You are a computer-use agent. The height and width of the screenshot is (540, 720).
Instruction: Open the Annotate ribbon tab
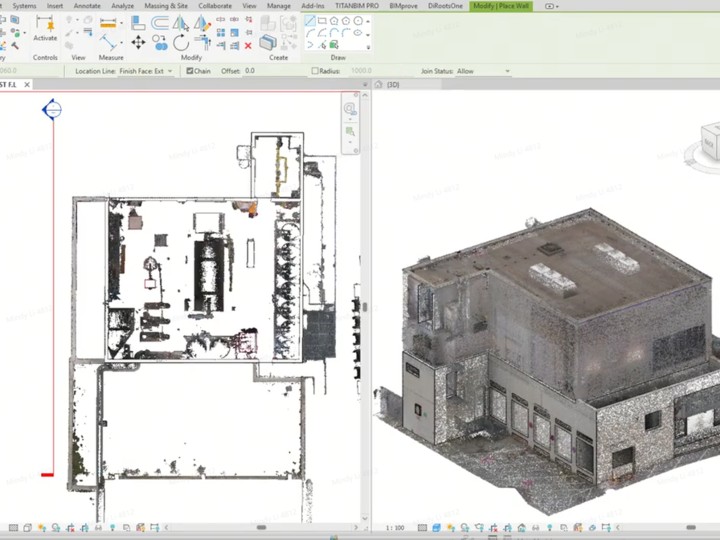pos(87,6)
